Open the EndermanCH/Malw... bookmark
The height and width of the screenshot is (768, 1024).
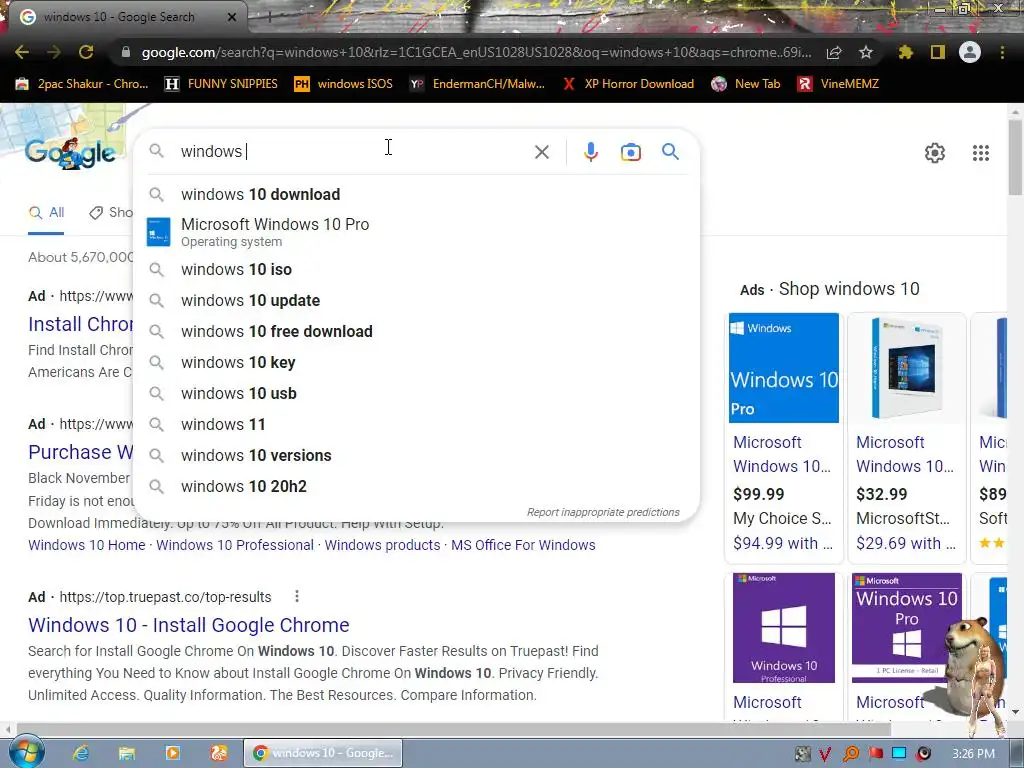tap(477, 84)
